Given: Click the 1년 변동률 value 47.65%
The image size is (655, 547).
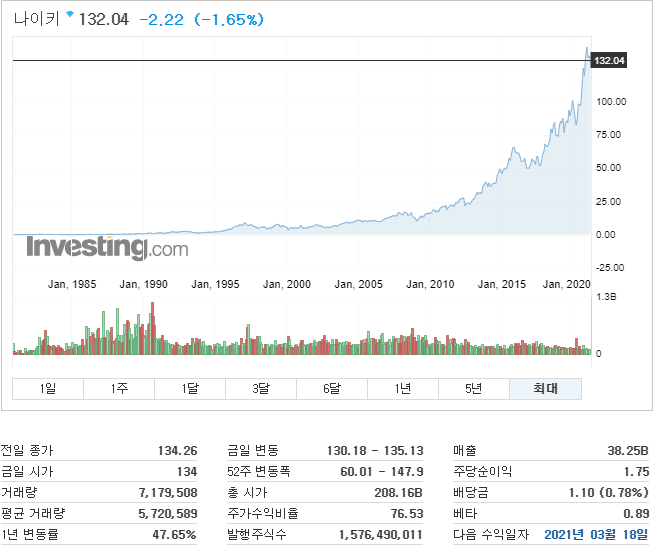Looking at the screenshot, I should point(174,534).
